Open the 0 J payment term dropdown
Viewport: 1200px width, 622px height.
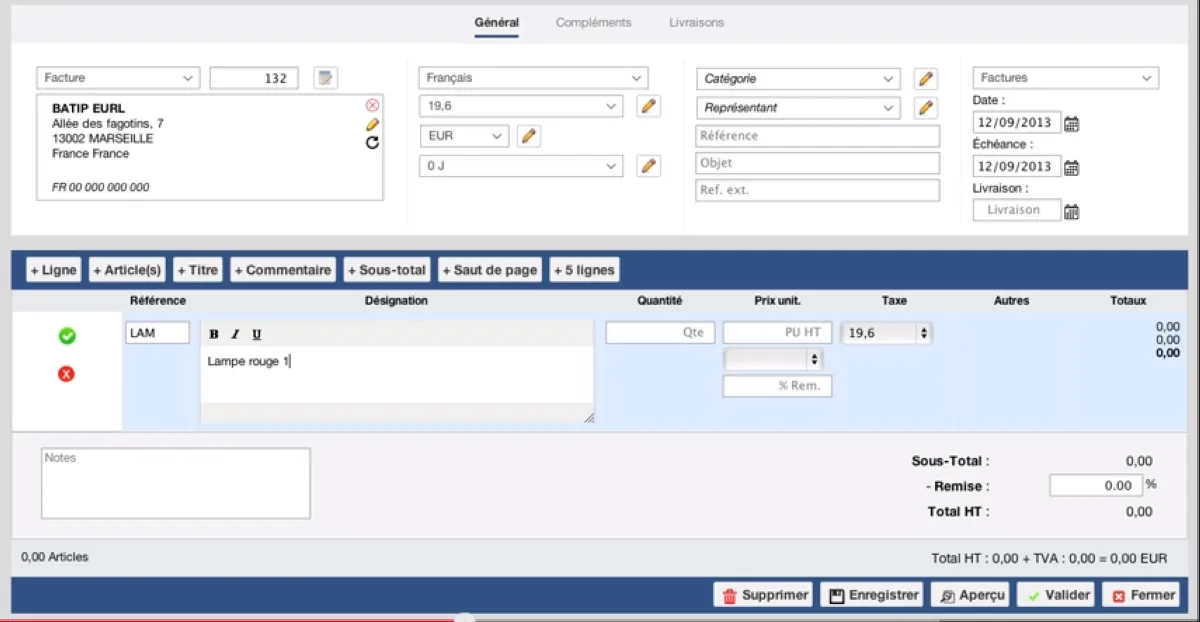pyautogui.click(x=521, y=166)
